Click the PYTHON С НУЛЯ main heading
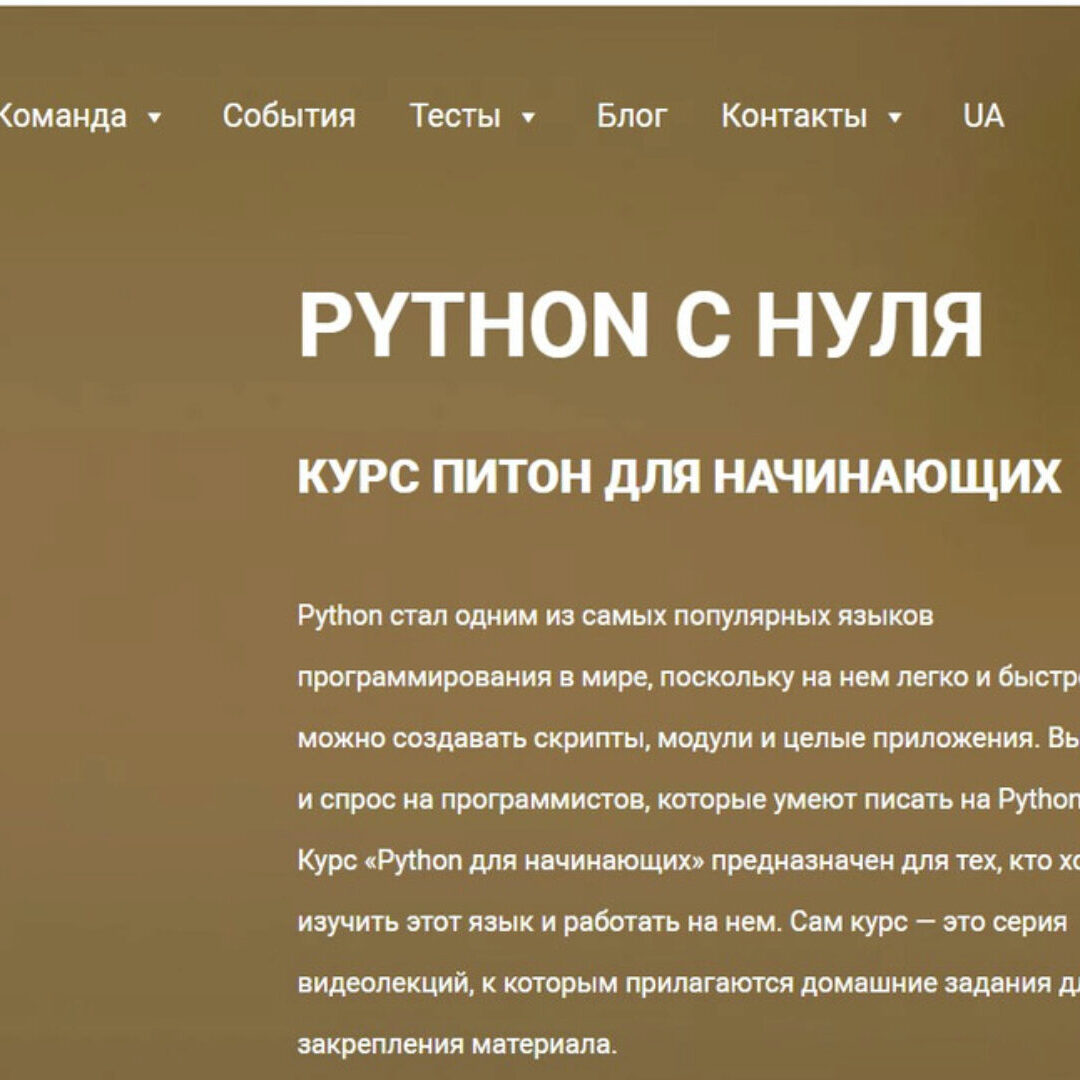Image resolution: width=1080 pixels, height=1080 pixels. click(x=640, y=325)
